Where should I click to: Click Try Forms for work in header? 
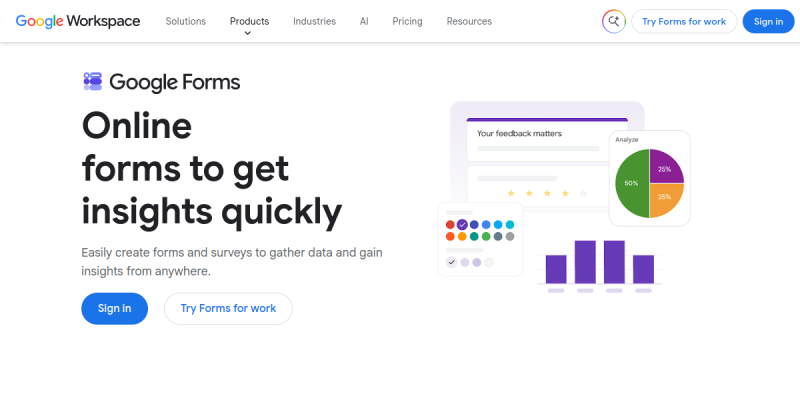[x=684, y=21]
